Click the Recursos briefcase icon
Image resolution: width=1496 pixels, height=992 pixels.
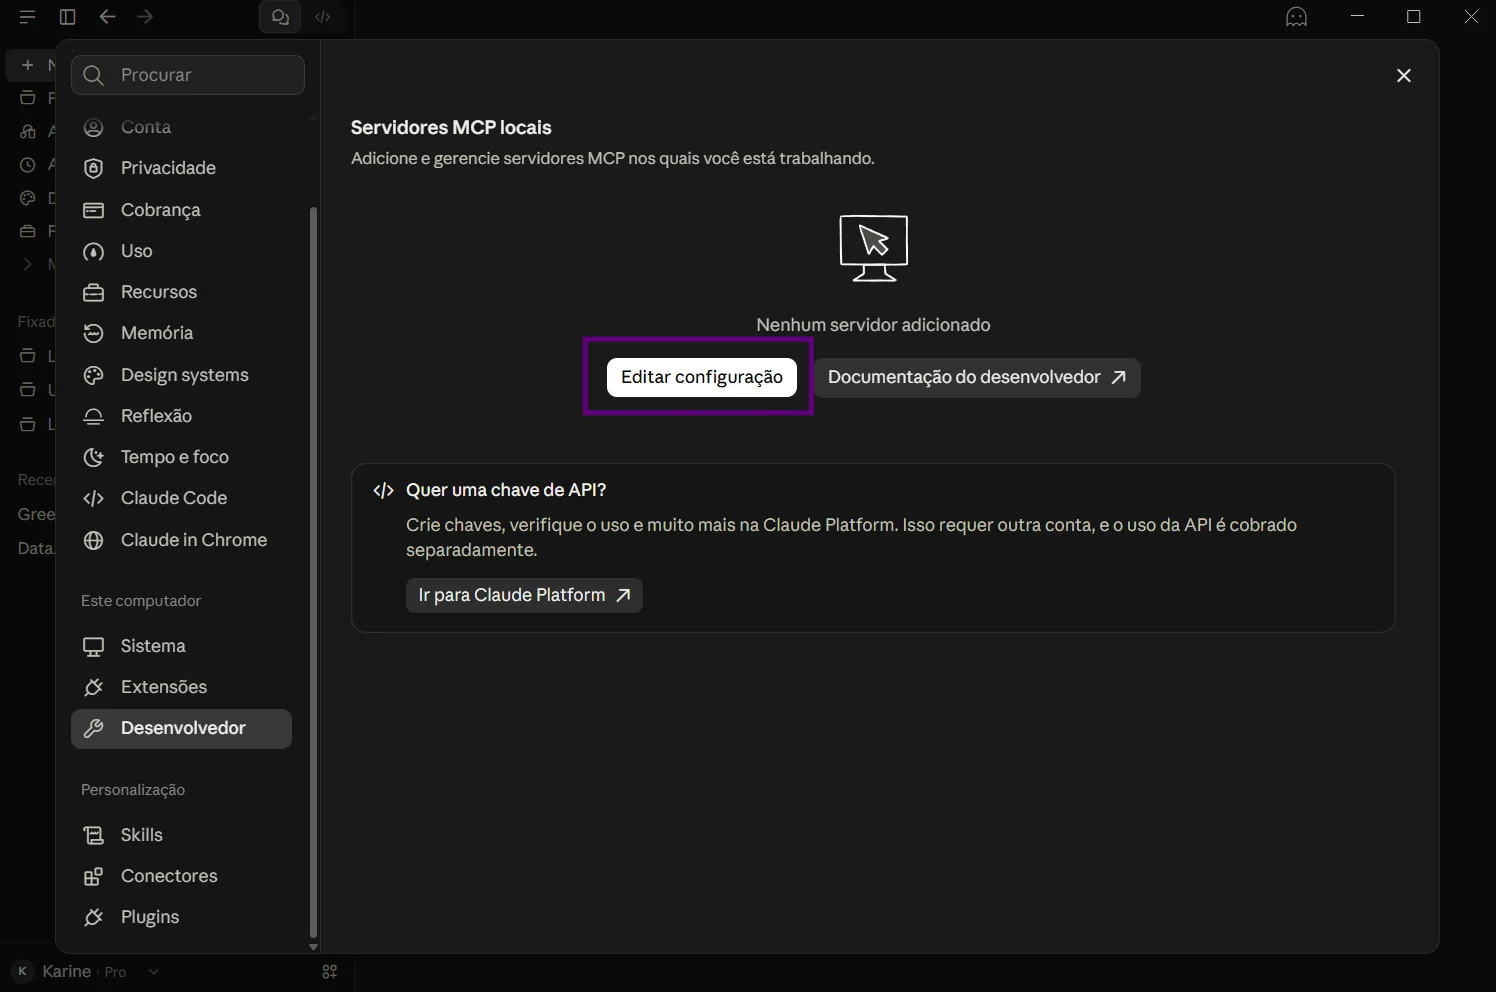[93, 293]
